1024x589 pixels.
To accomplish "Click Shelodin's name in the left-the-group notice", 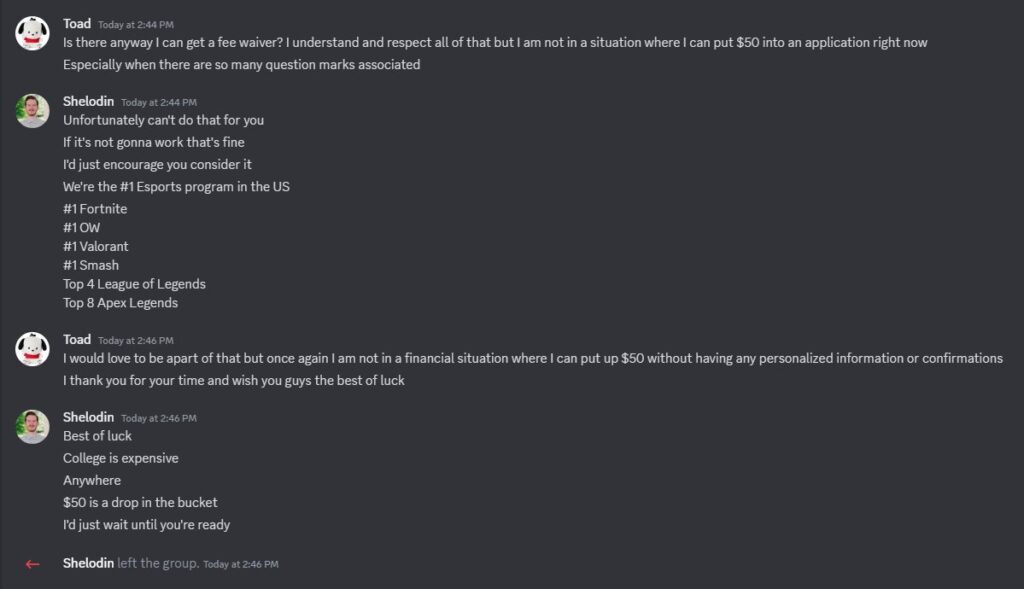I will coord(88,563).
